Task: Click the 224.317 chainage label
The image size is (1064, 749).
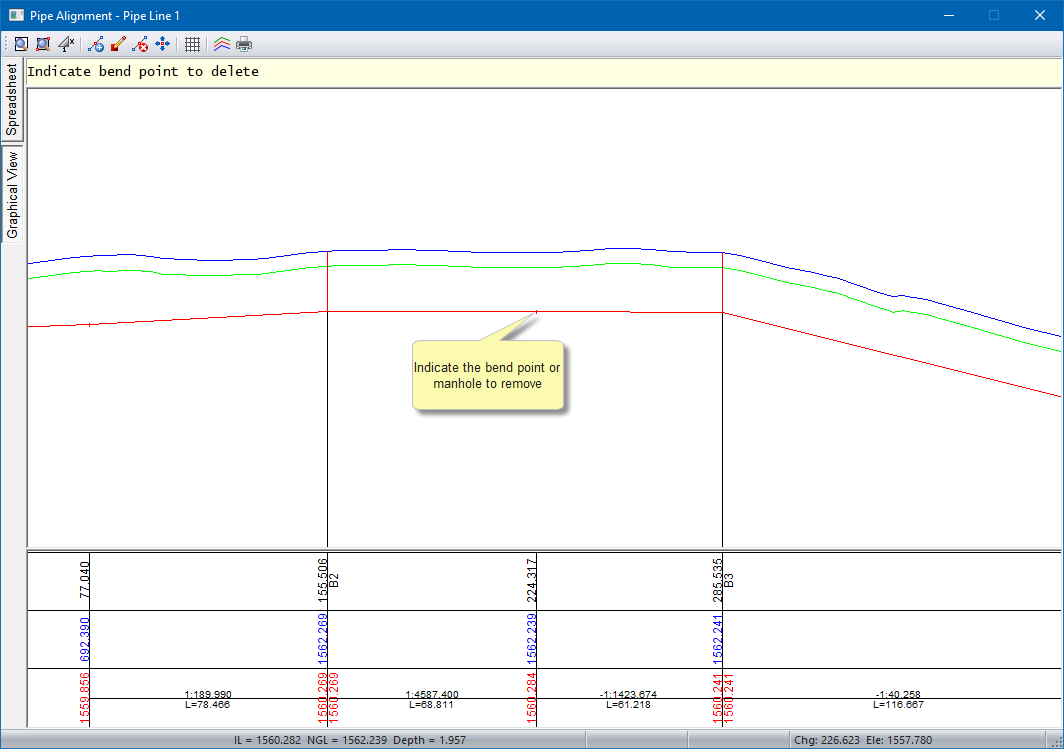Action: click(531, 578)
